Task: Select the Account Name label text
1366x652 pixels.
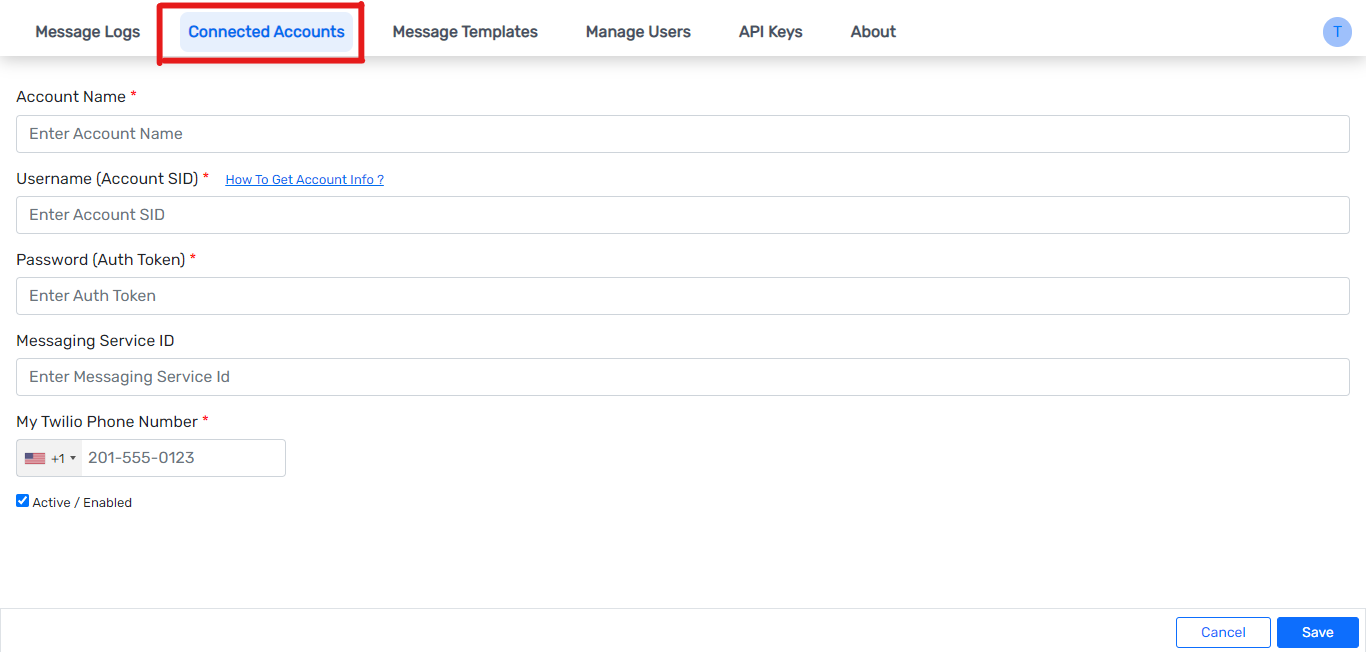Action: pos(71,97)
